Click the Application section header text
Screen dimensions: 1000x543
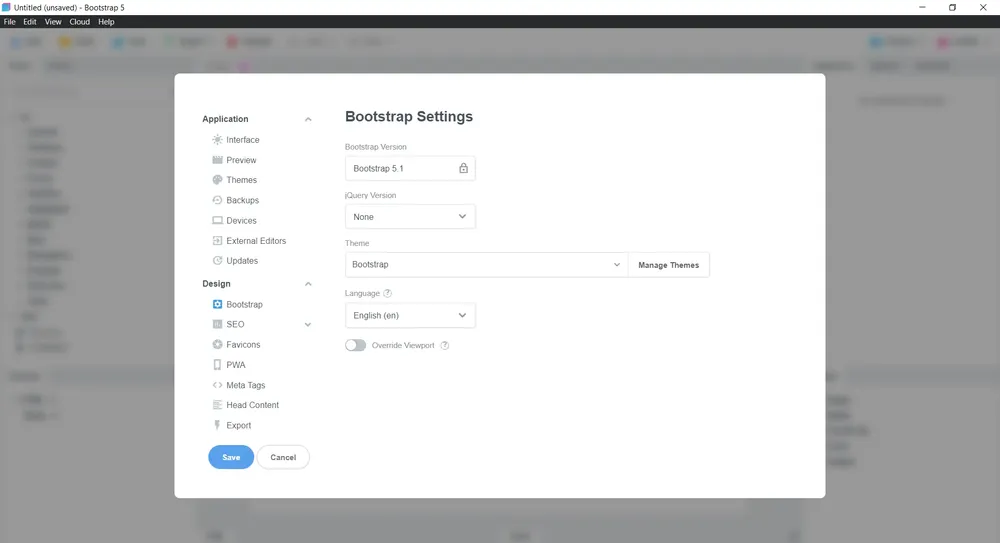point(225,119)
